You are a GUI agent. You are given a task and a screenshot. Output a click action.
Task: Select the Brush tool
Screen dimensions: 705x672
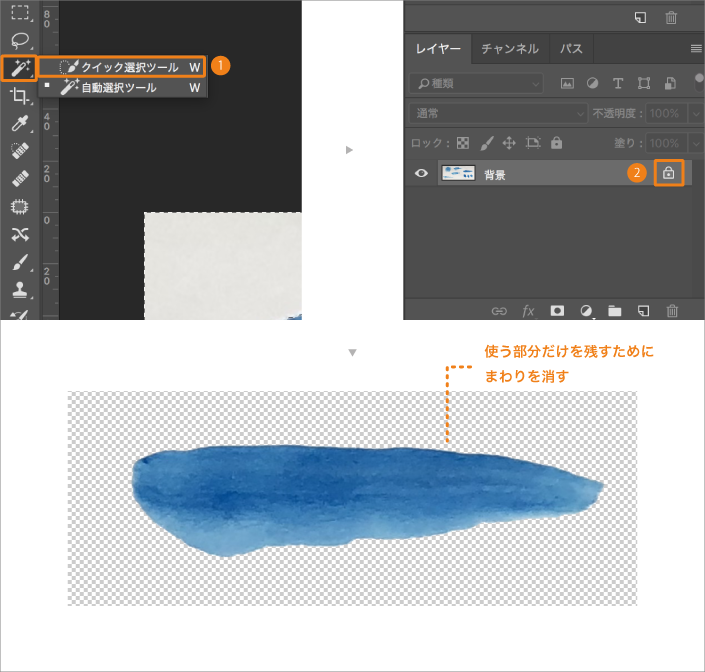pos(20,263)
